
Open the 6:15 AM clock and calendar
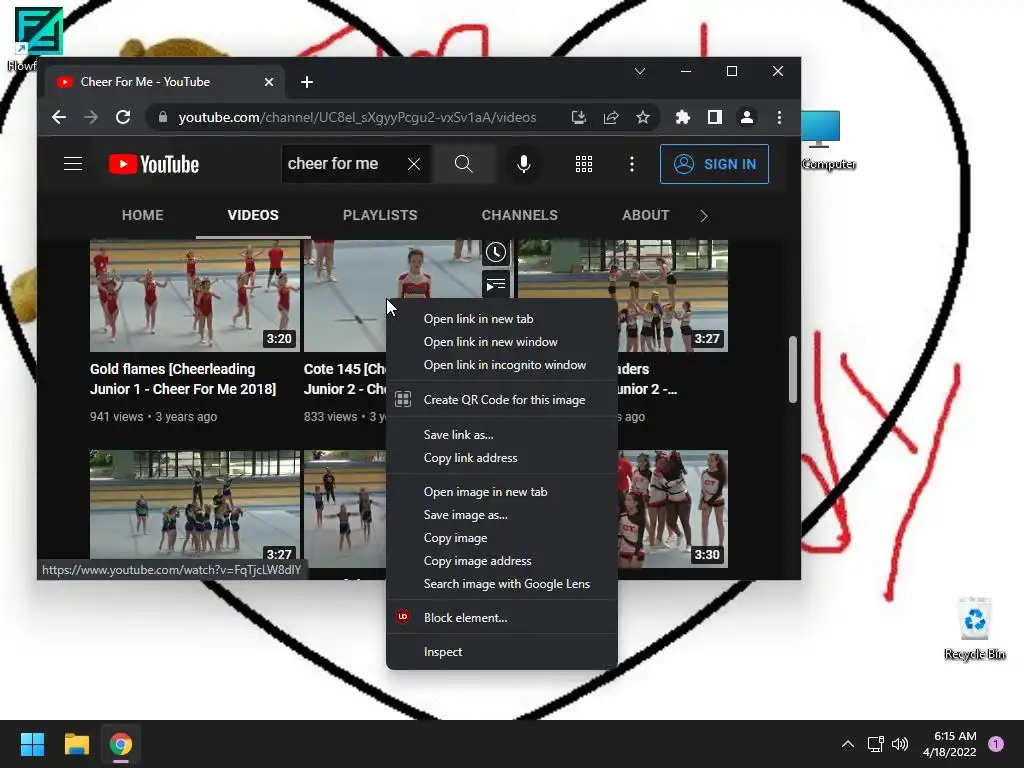(950, 744)
